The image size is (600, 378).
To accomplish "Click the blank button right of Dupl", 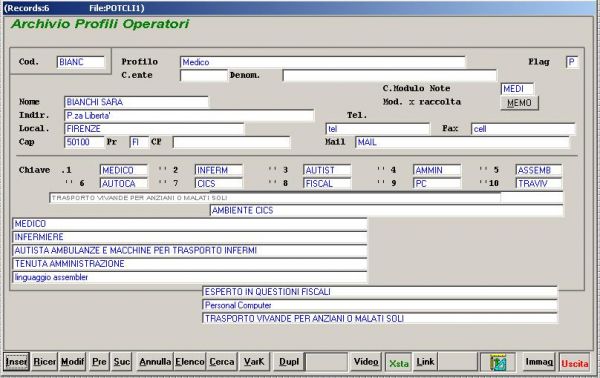I will pos(326,362).
